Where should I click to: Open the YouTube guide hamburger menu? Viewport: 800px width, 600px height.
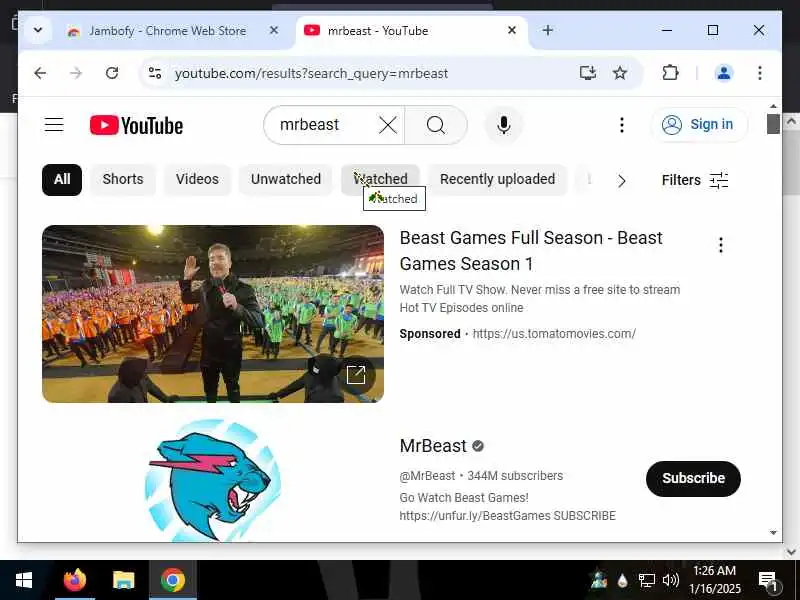54,125
